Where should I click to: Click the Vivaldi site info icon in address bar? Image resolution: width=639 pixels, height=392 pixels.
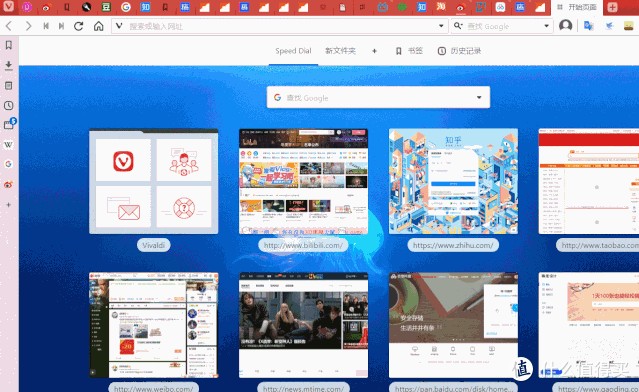(x=119, y=26)
